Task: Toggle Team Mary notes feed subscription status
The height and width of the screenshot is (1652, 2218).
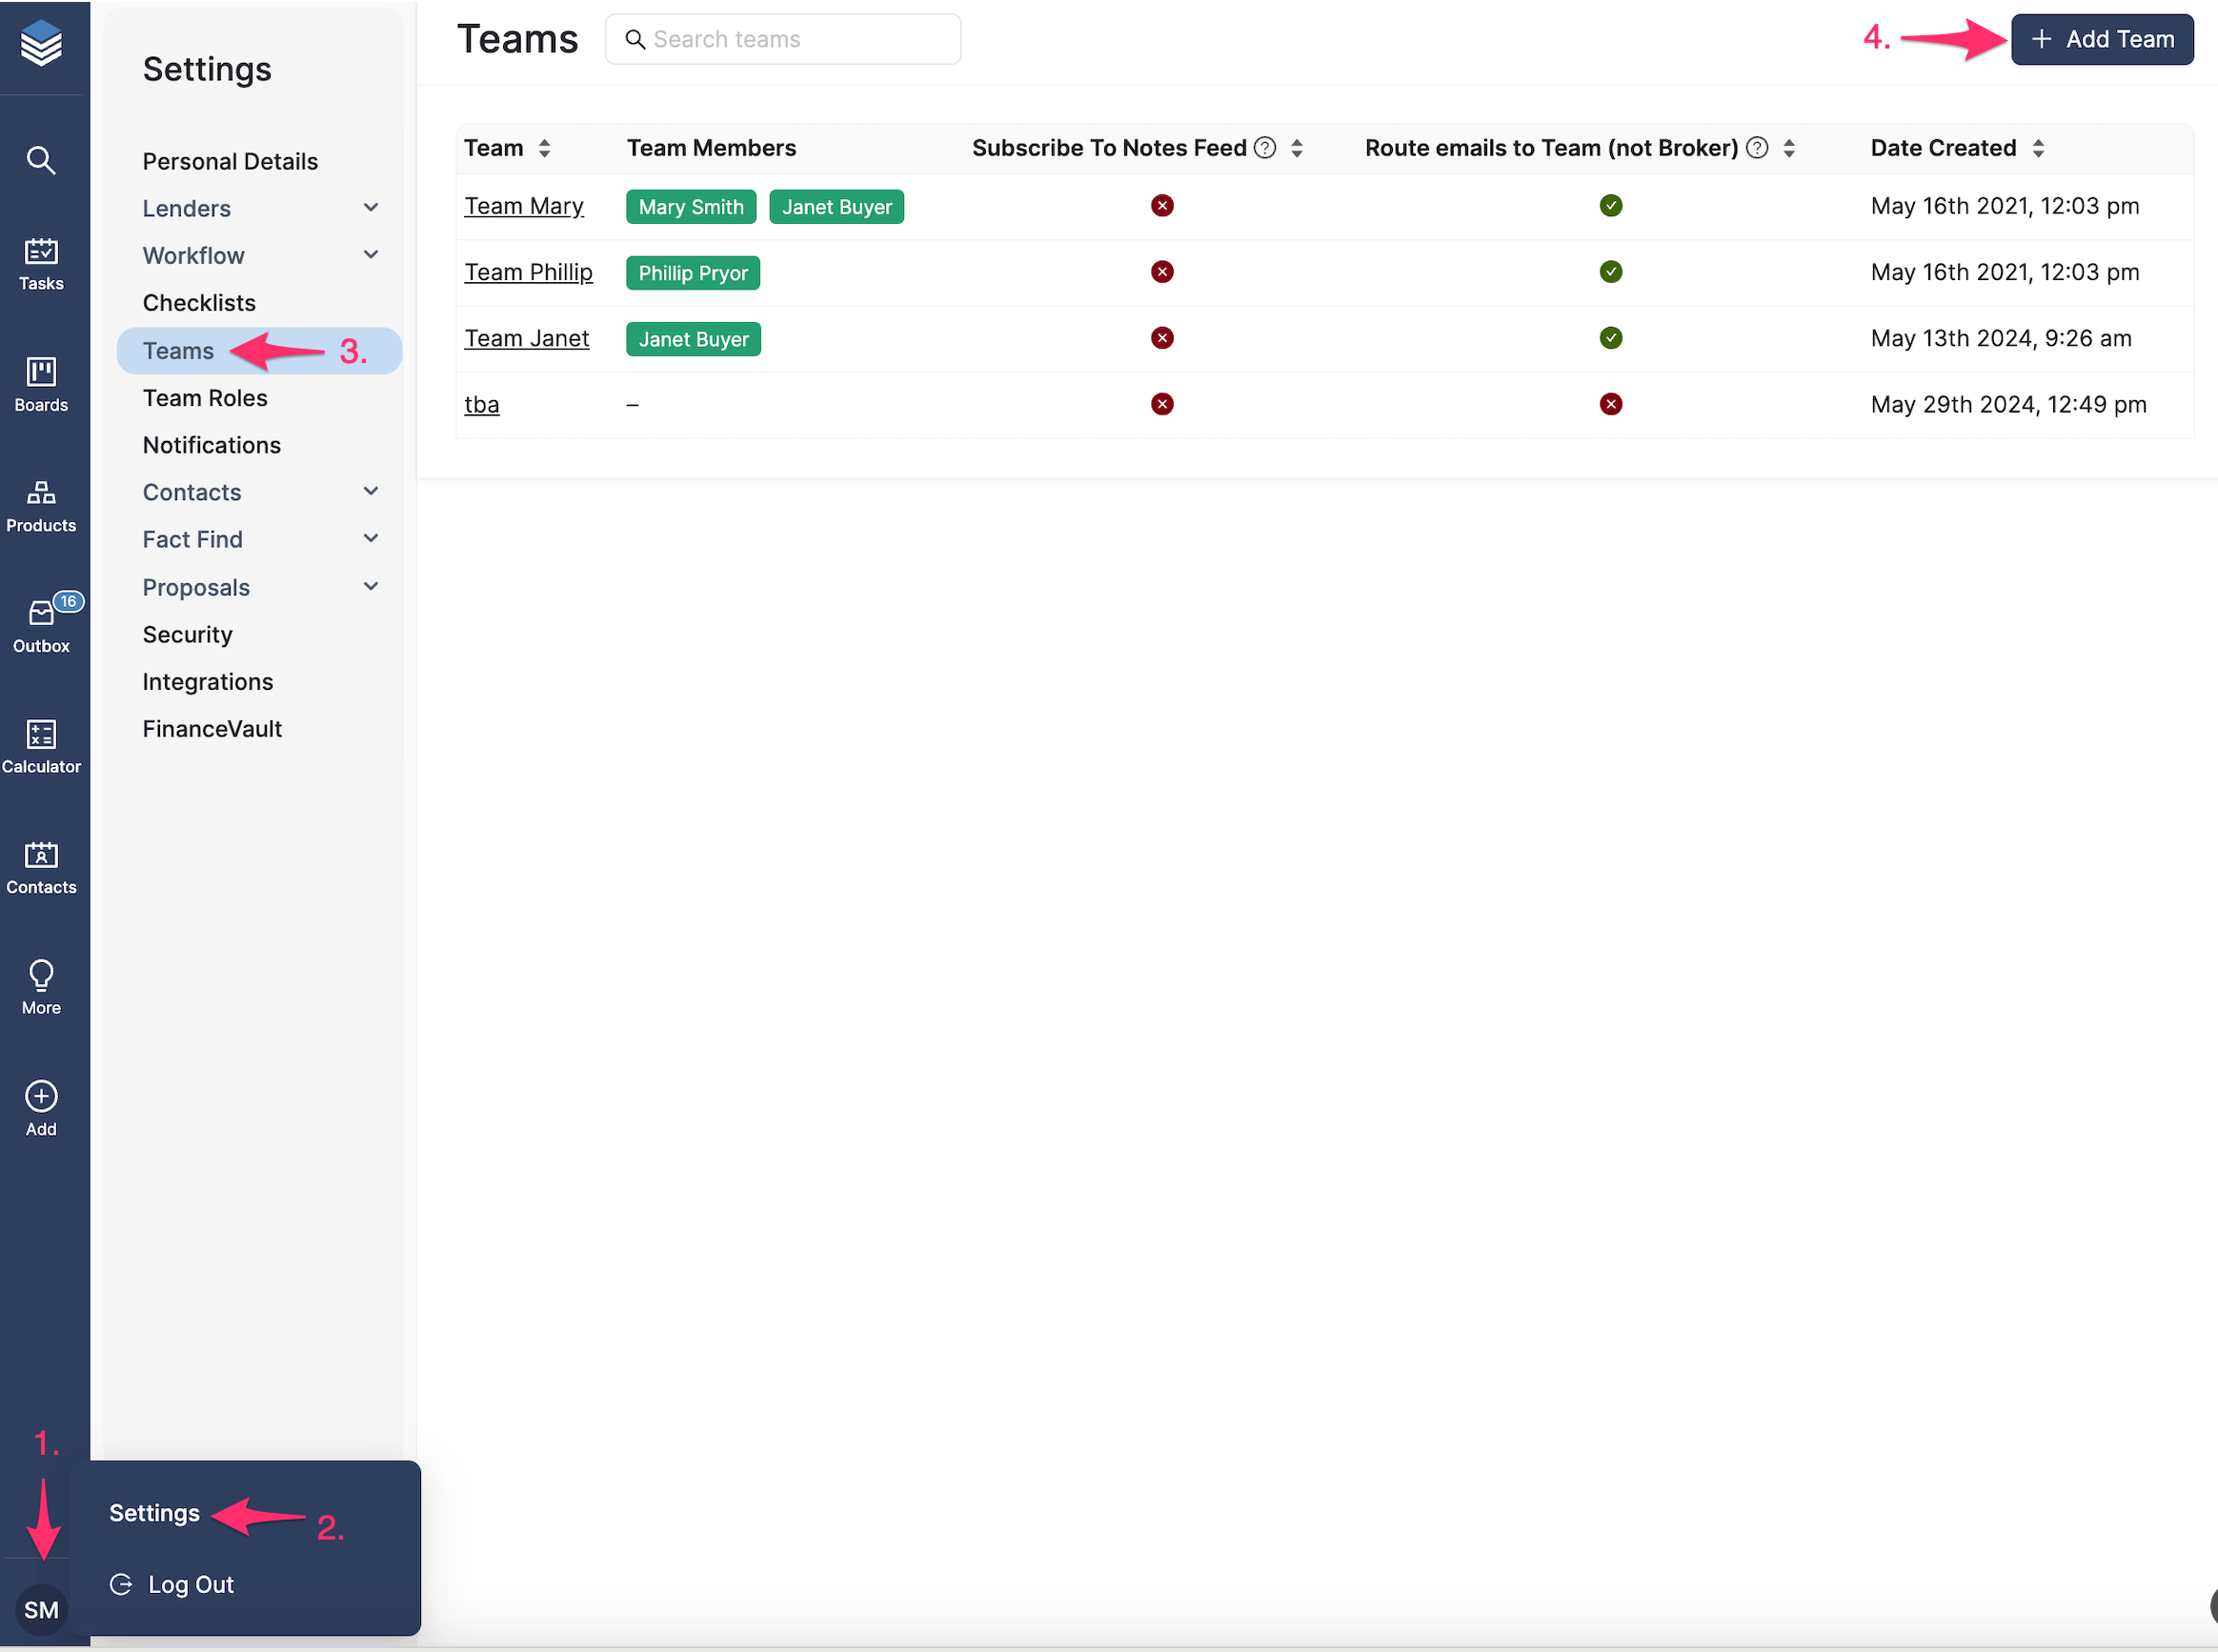Action: 1161,206
